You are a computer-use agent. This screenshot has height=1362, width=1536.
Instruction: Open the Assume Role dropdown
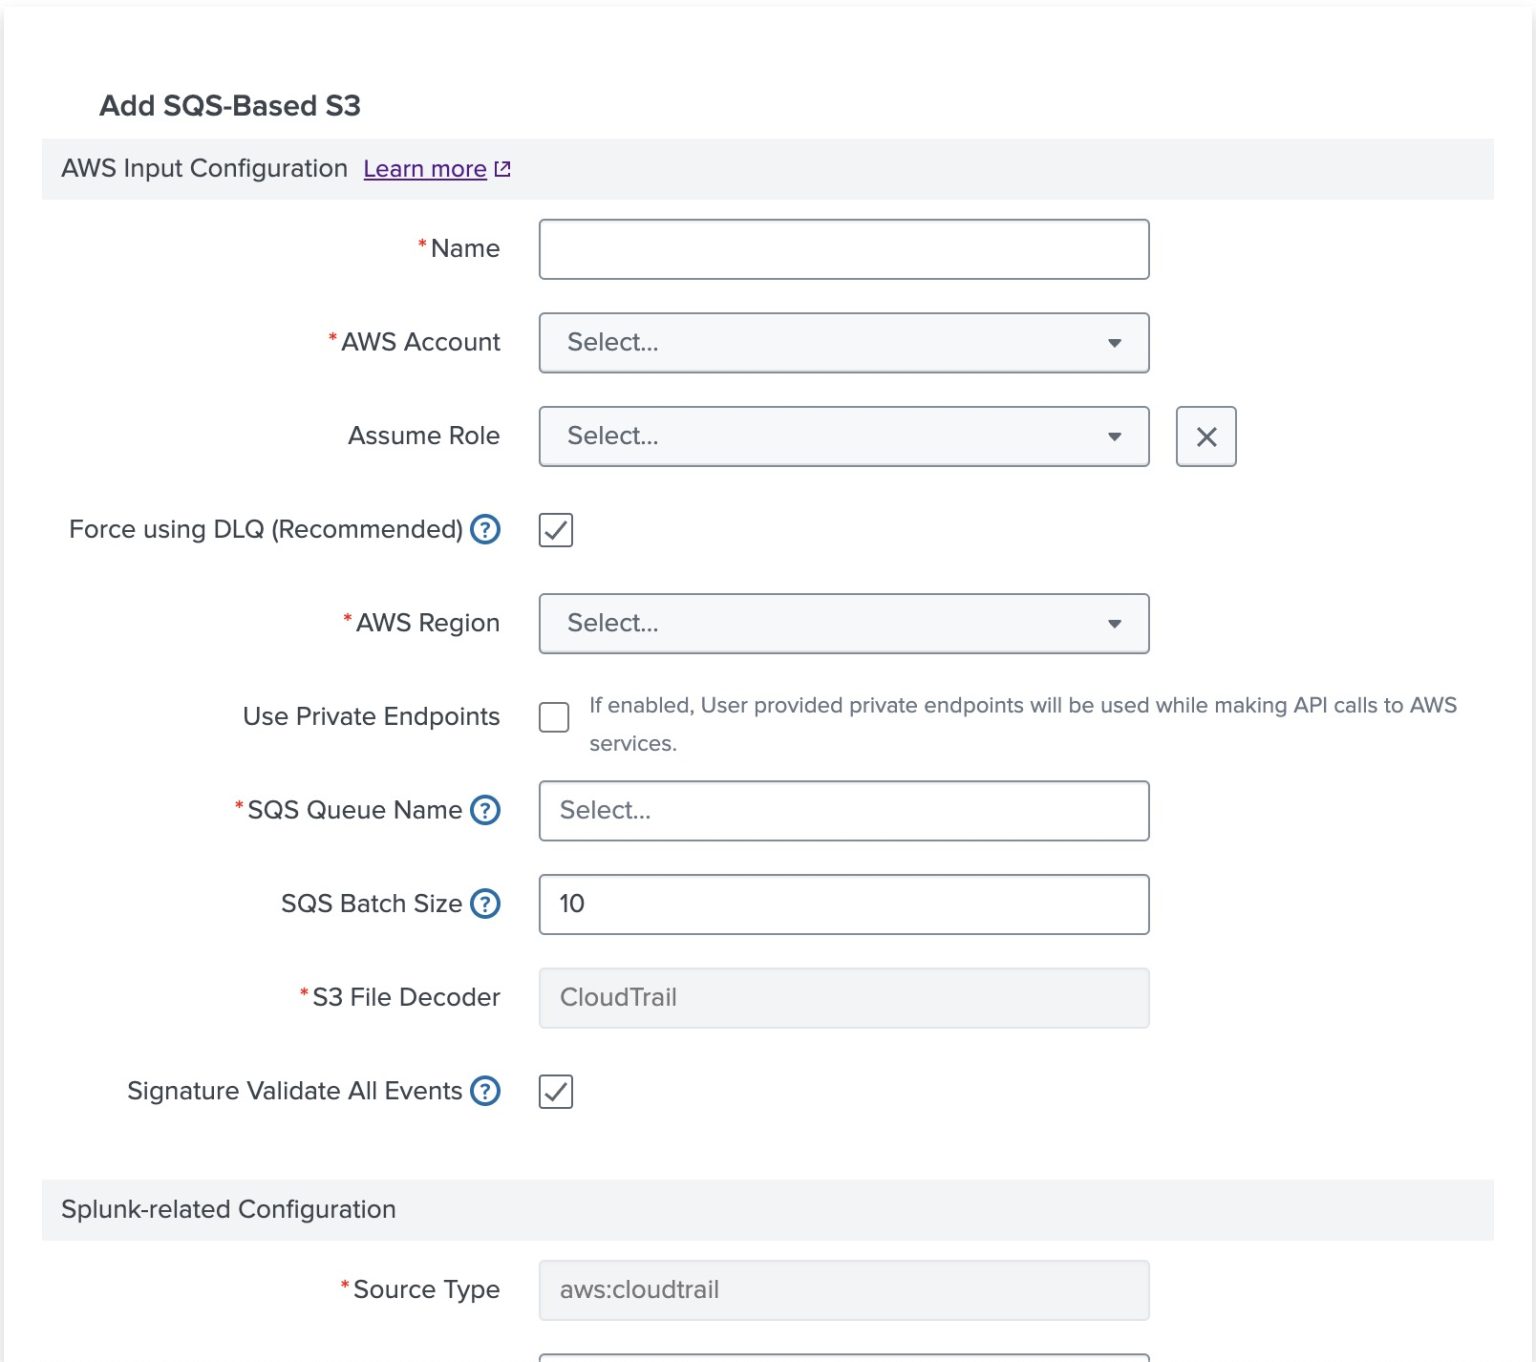point(843,436)
